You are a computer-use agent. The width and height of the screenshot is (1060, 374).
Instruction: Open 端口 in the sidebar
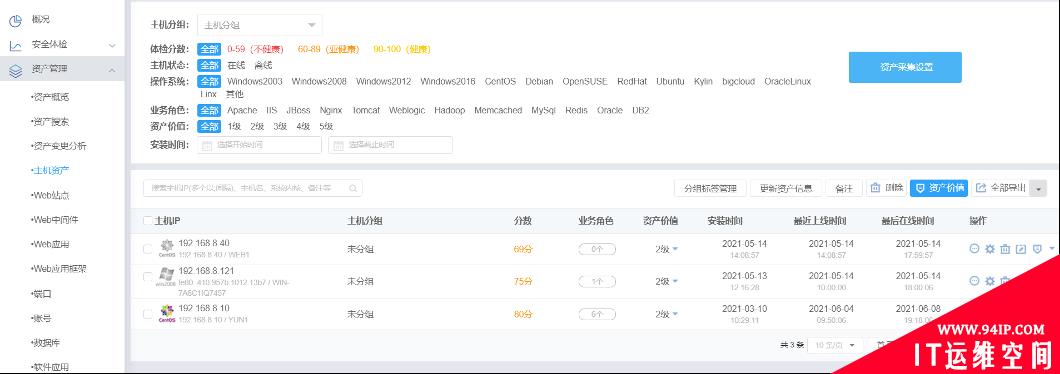pos(41,294)
